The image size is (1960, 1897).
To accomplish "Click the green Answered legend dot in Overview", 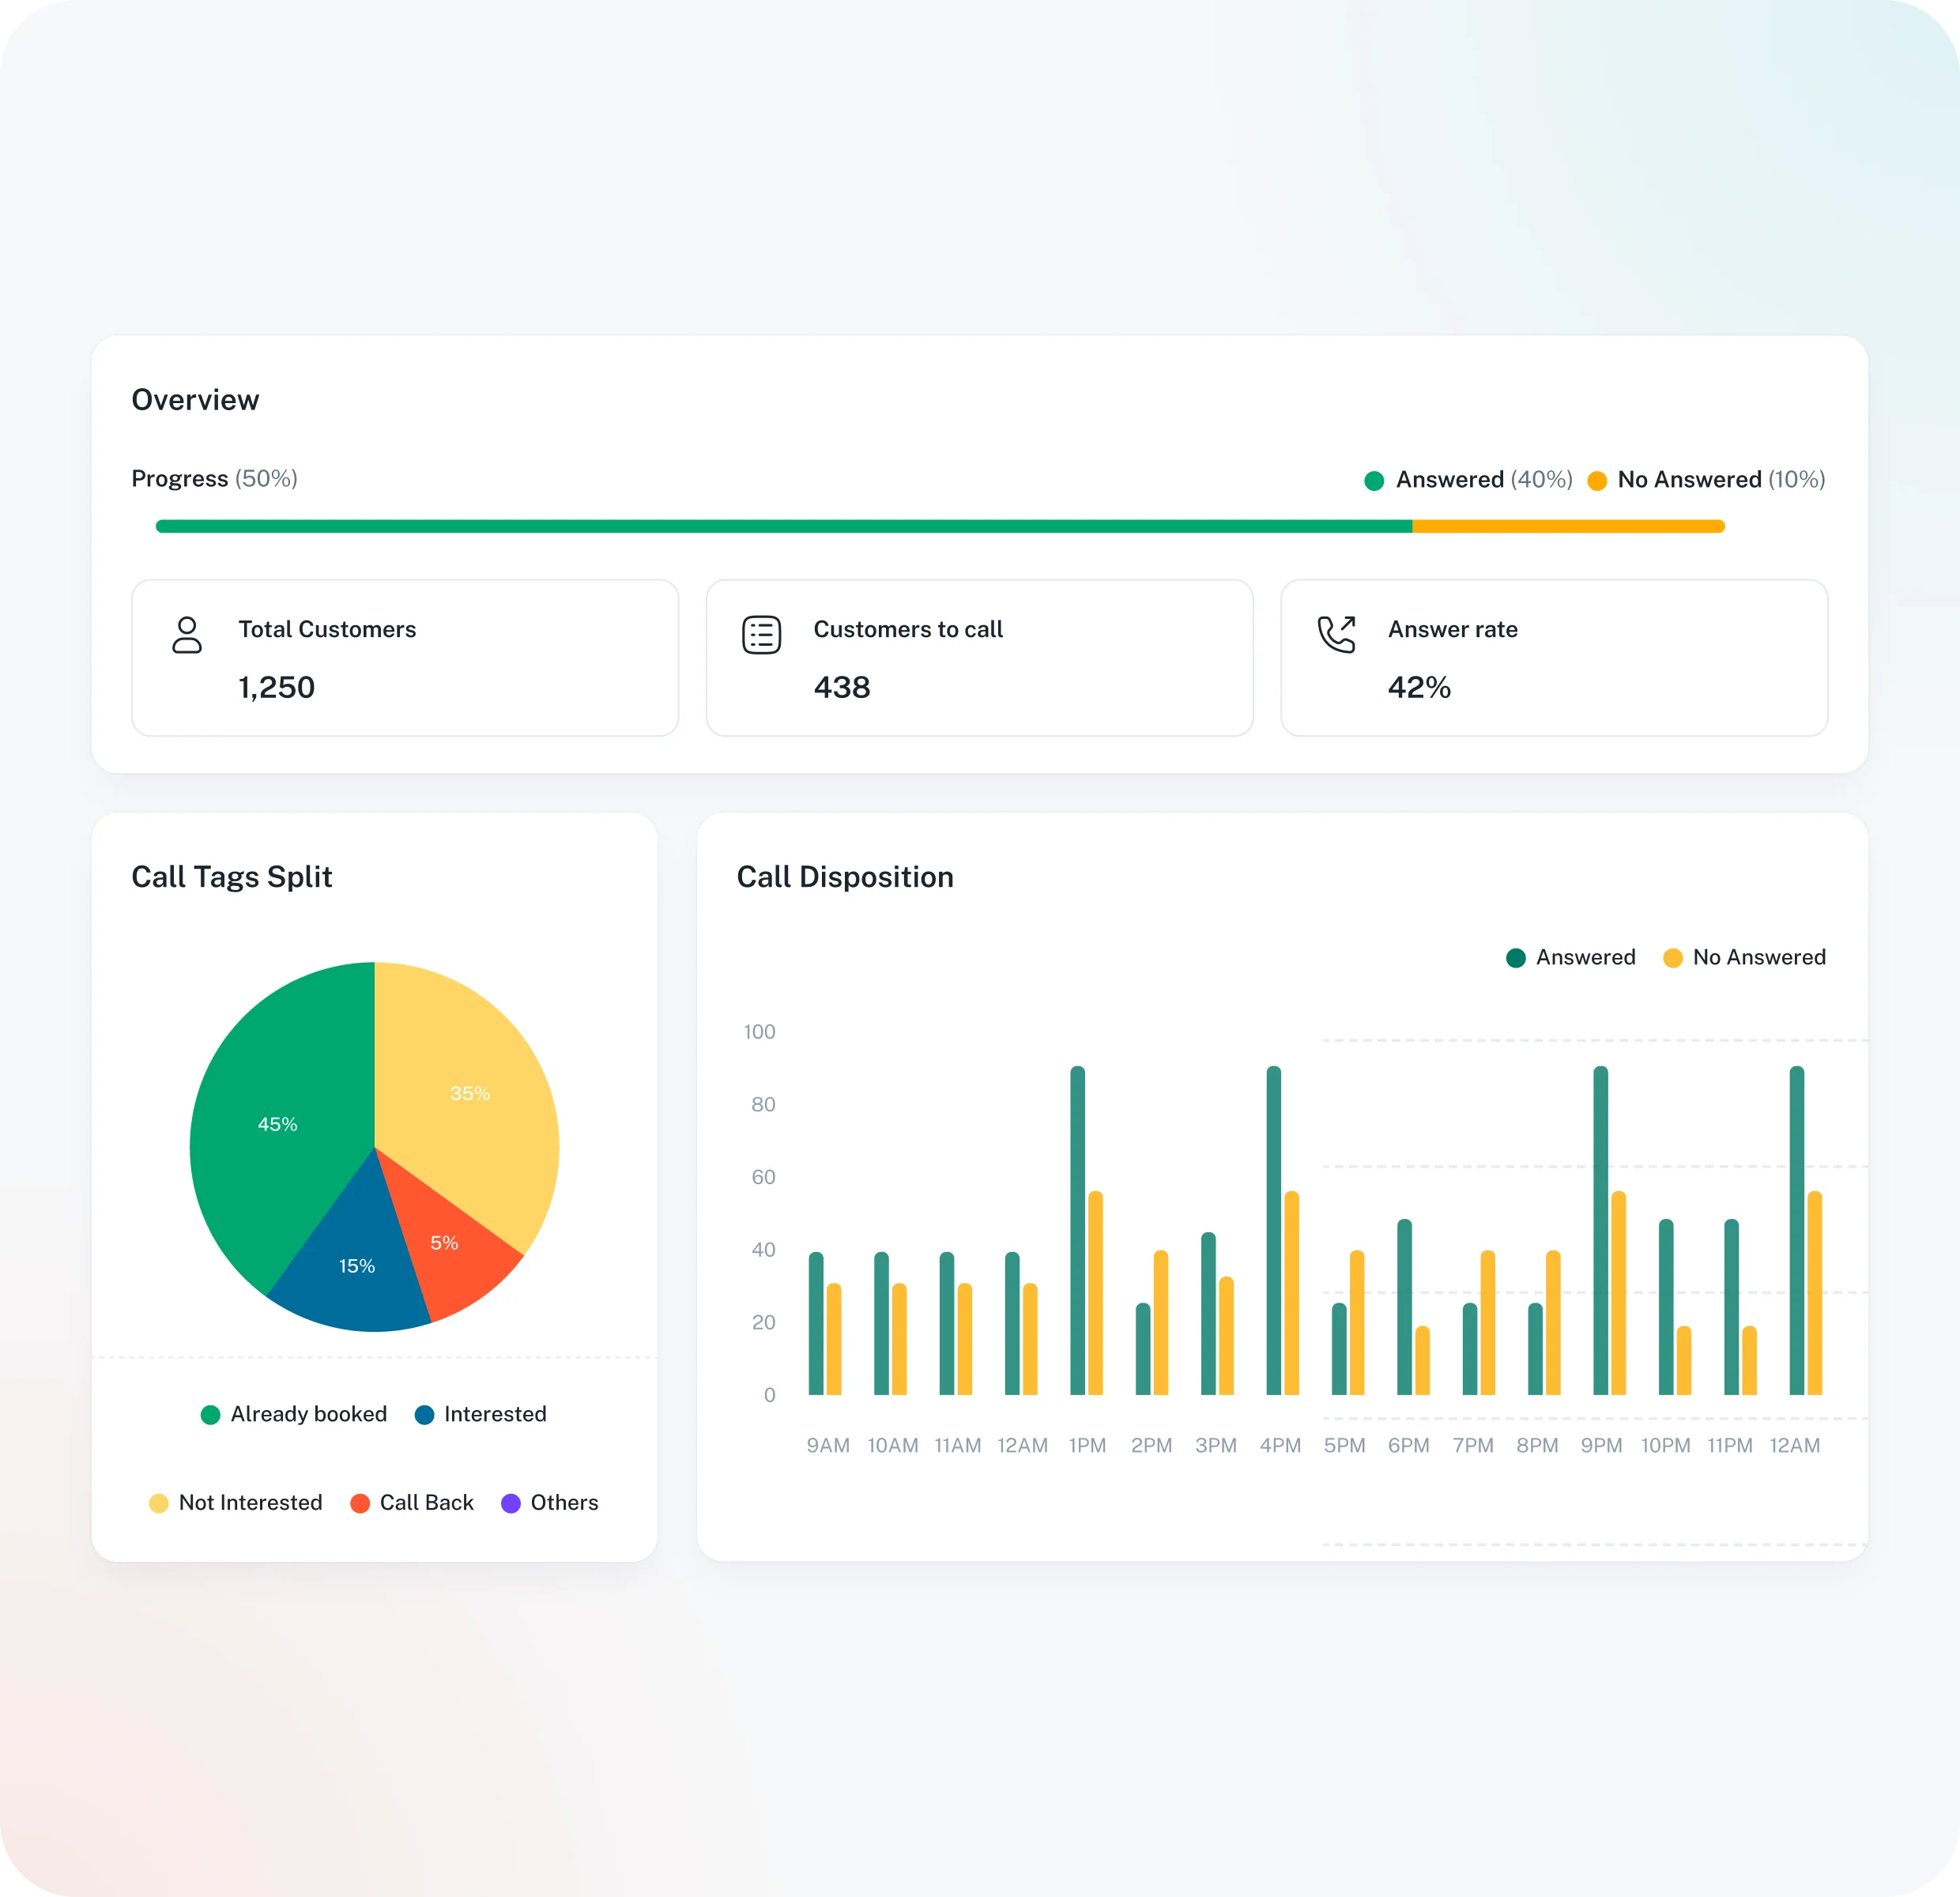I will (1374, 480).
